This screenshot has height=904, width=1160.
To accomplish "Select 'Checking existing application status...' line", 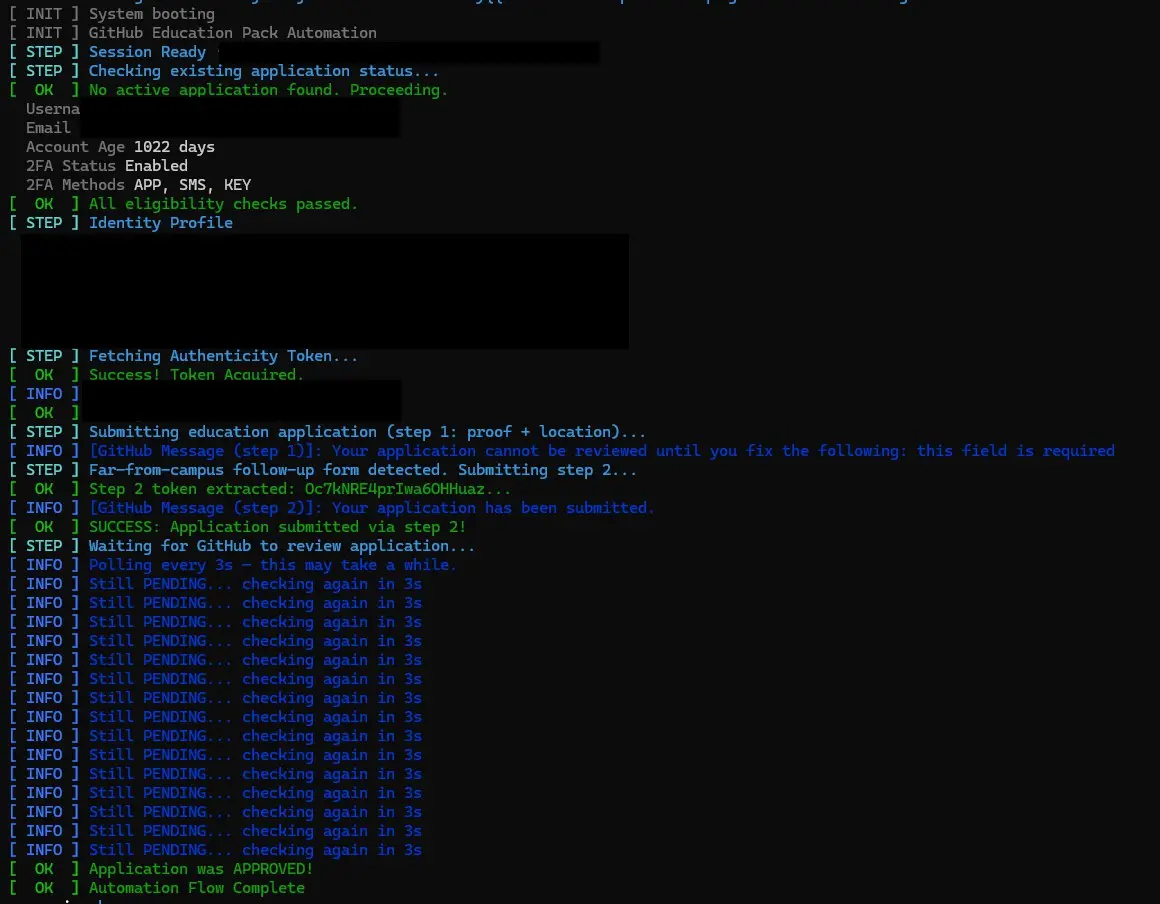I will 263,71.
